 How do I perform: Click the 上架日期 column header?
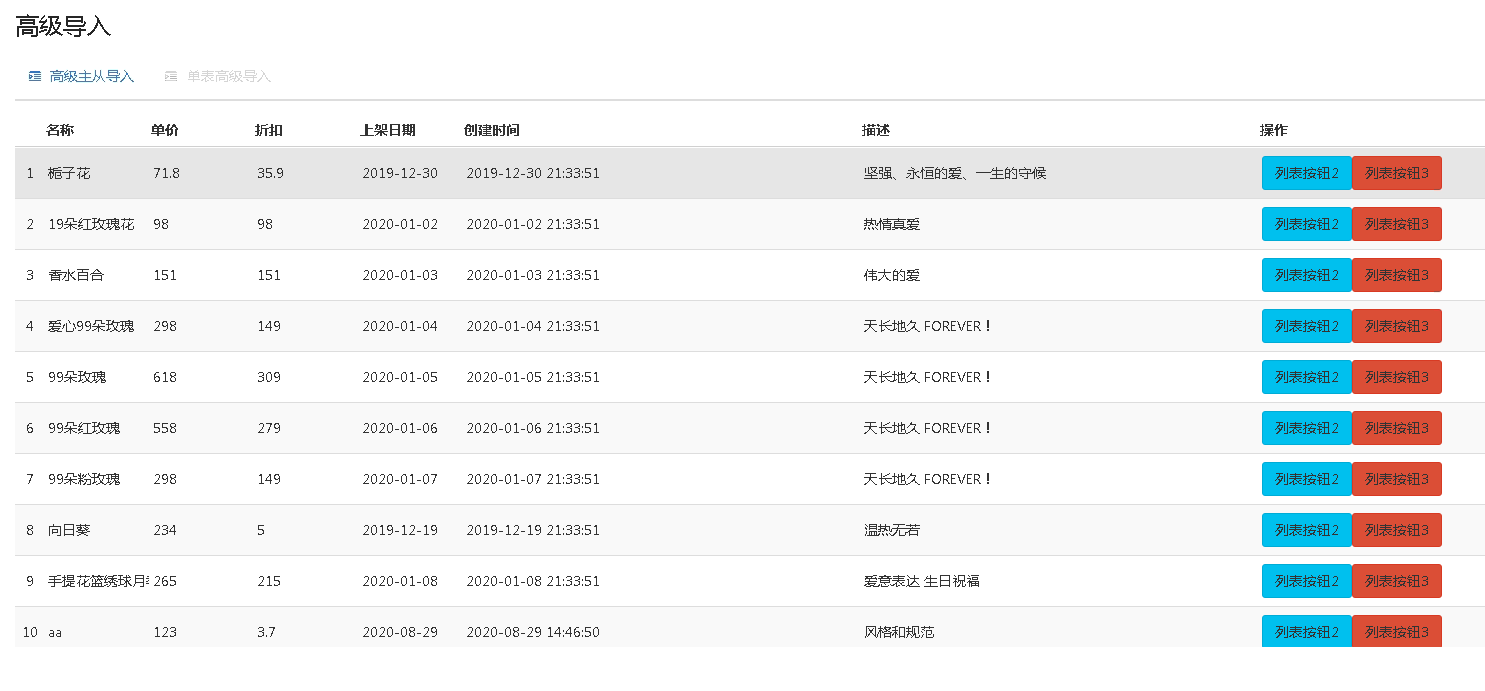(x=388, y=130)
